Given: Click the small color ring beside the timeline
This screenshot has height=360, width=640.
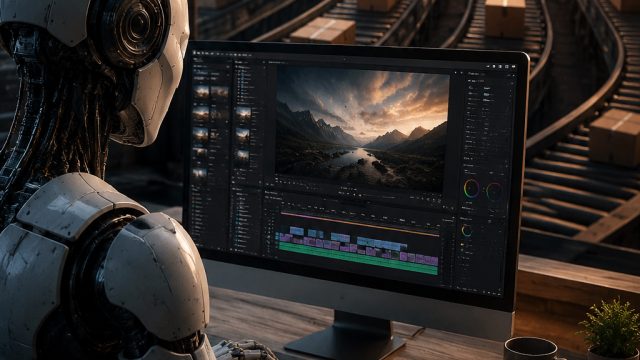Looking at the screenshot, I should point(467,231).
